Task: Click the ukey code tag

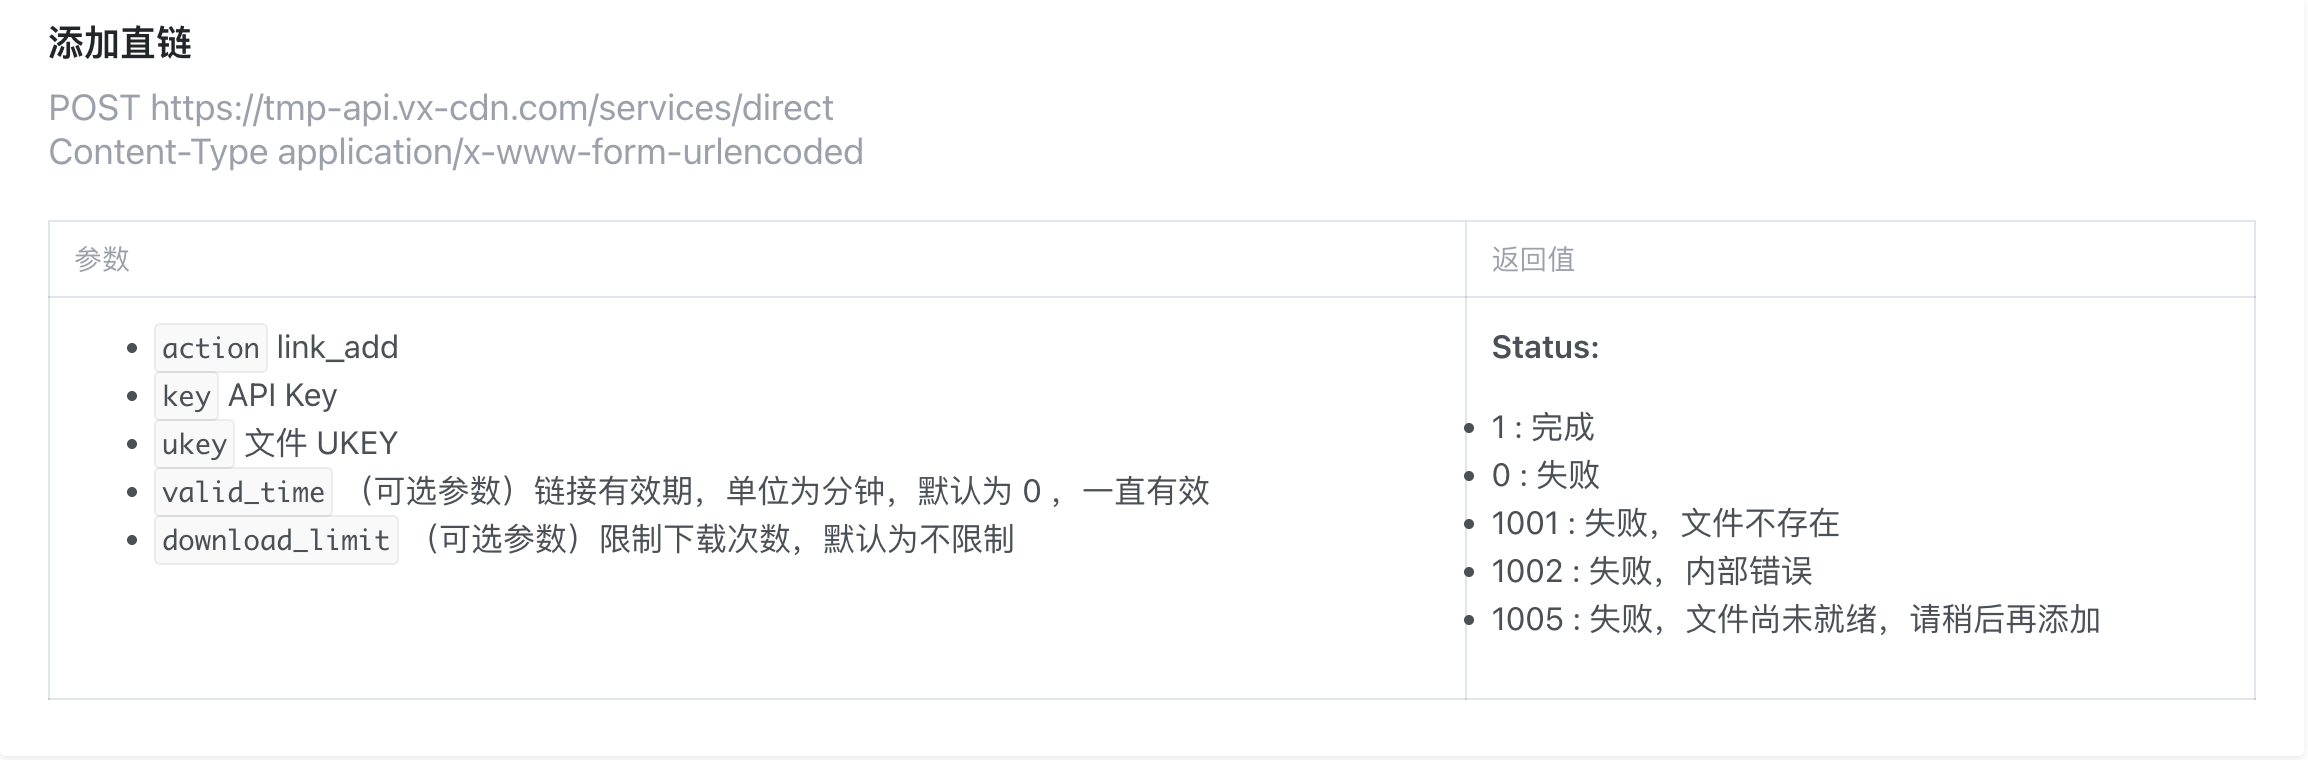Action: (194, 444)
